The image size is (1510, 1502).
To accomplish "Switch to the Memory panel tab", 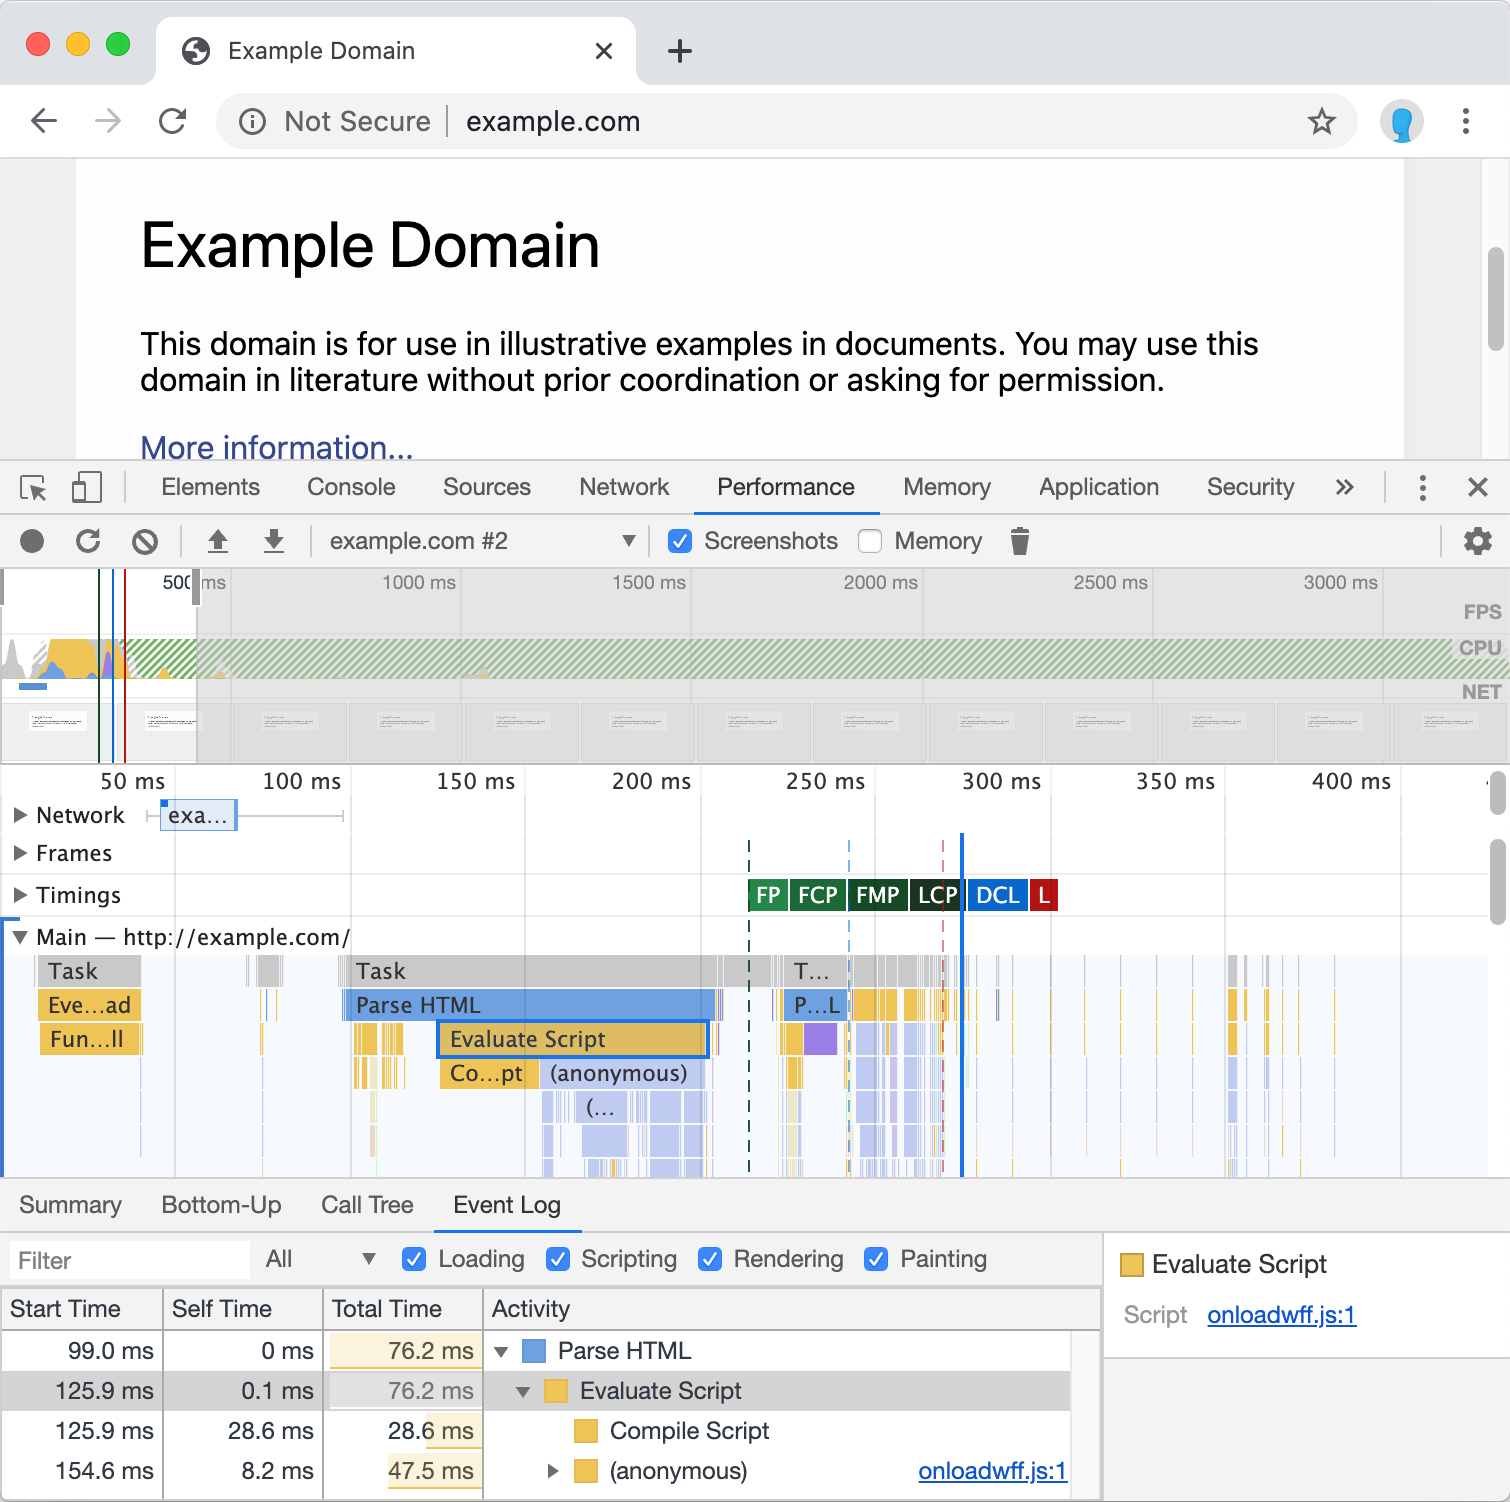I will 947,487.
